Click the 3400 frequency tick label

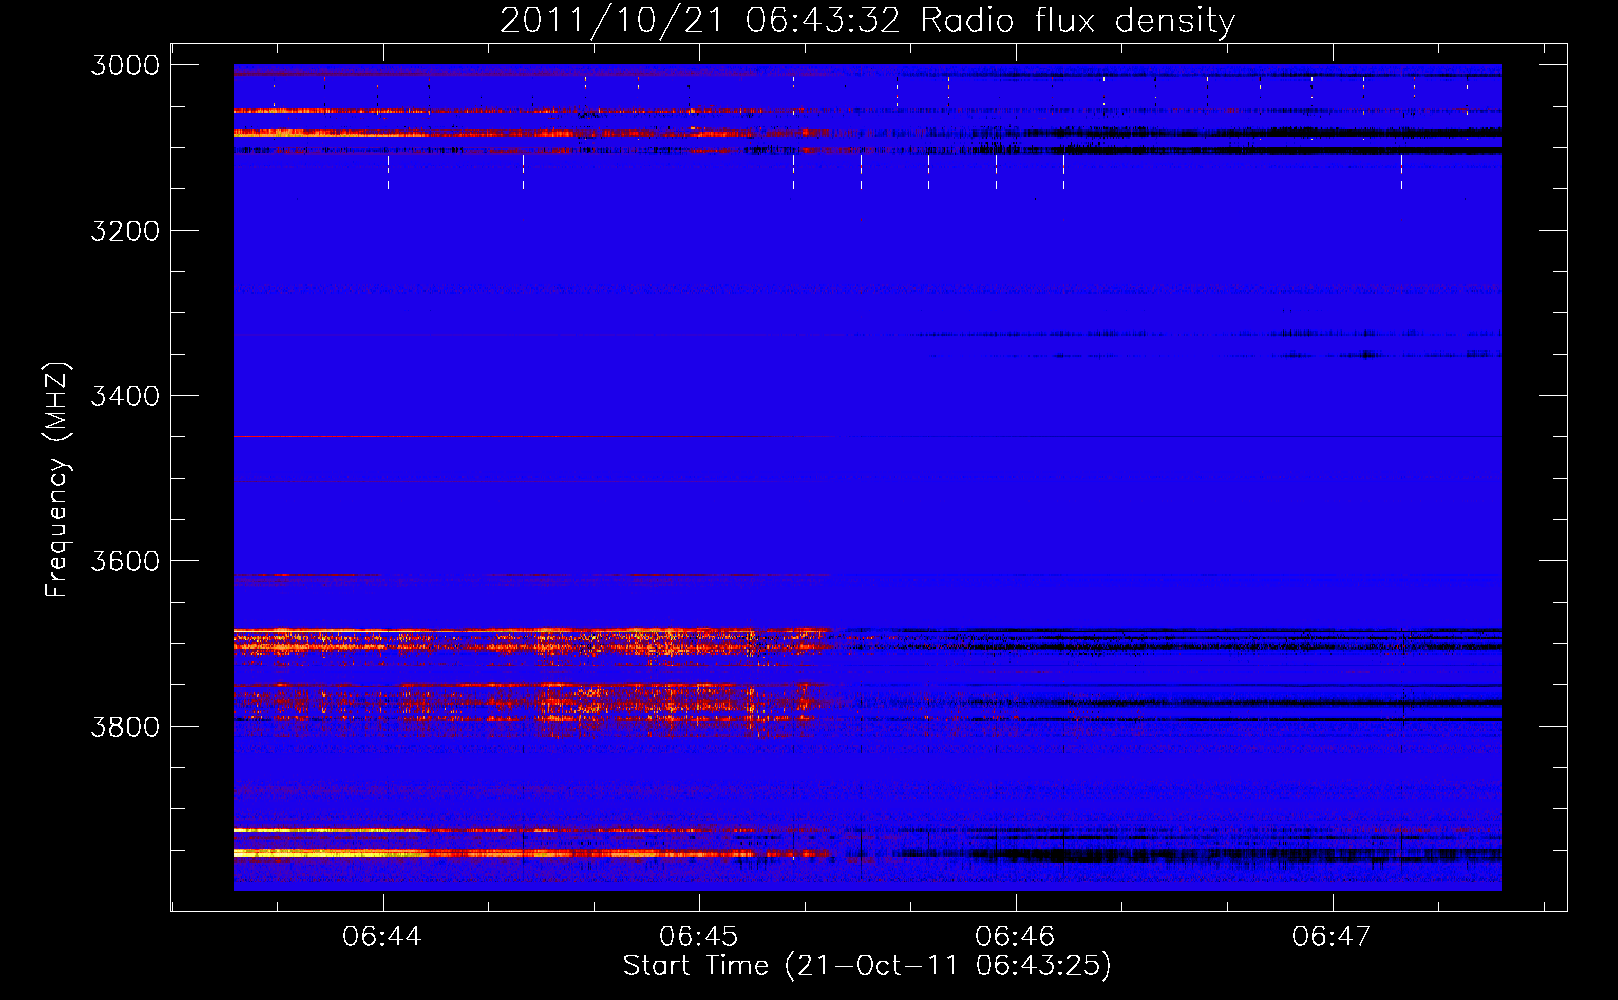tap(125, 396)
